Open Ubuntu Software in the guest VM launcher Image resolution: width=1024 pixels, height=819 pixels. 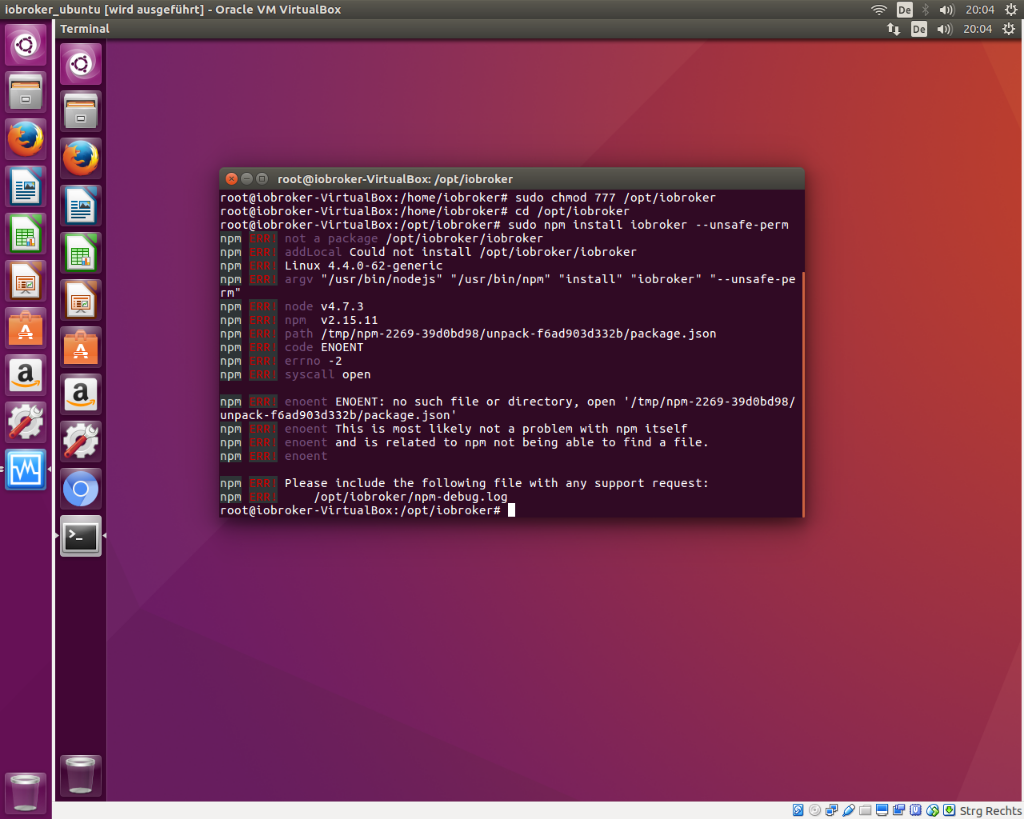click(x=81, y=347)
